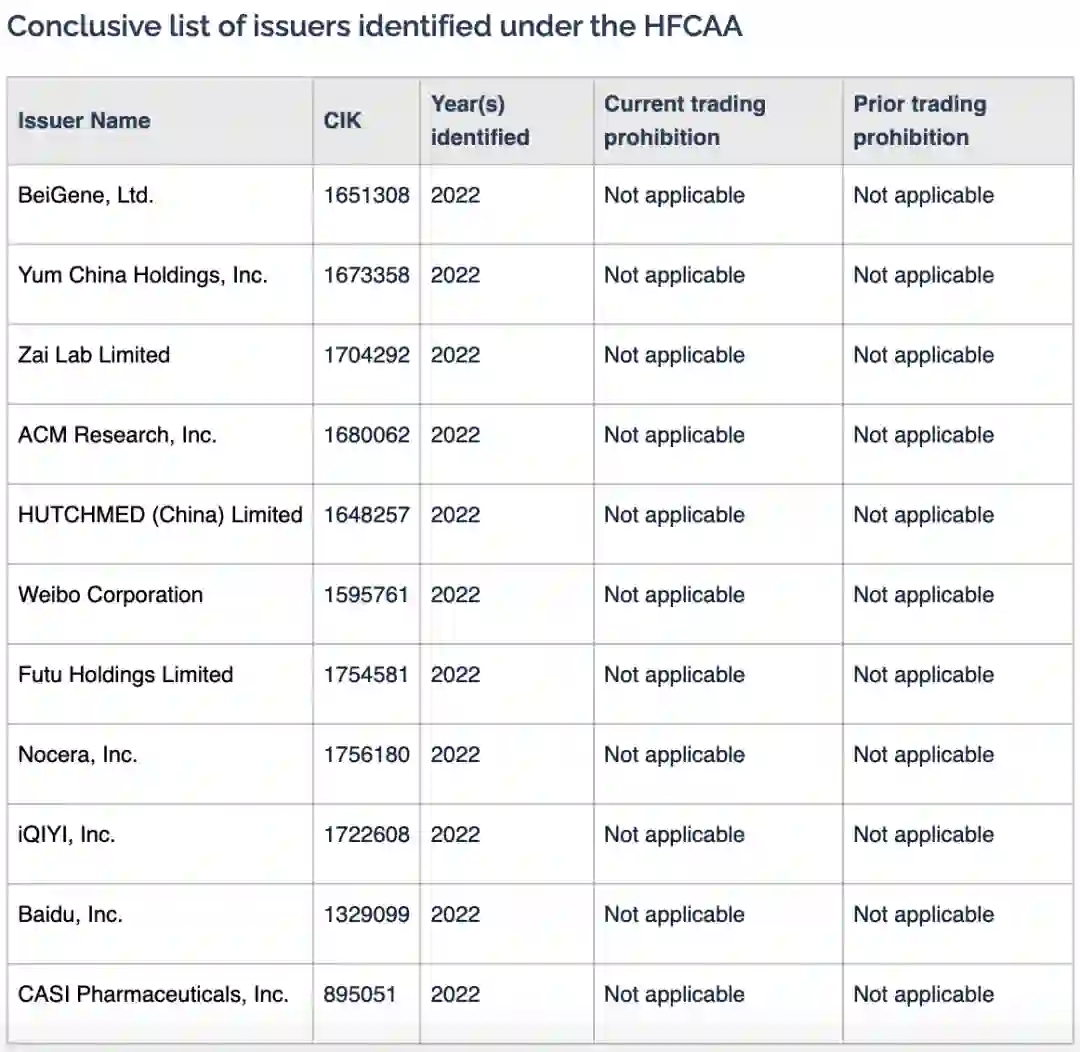Select the BeiGene, Ltd. issuer cell
1080x1052 pixels.
(86, 195)
